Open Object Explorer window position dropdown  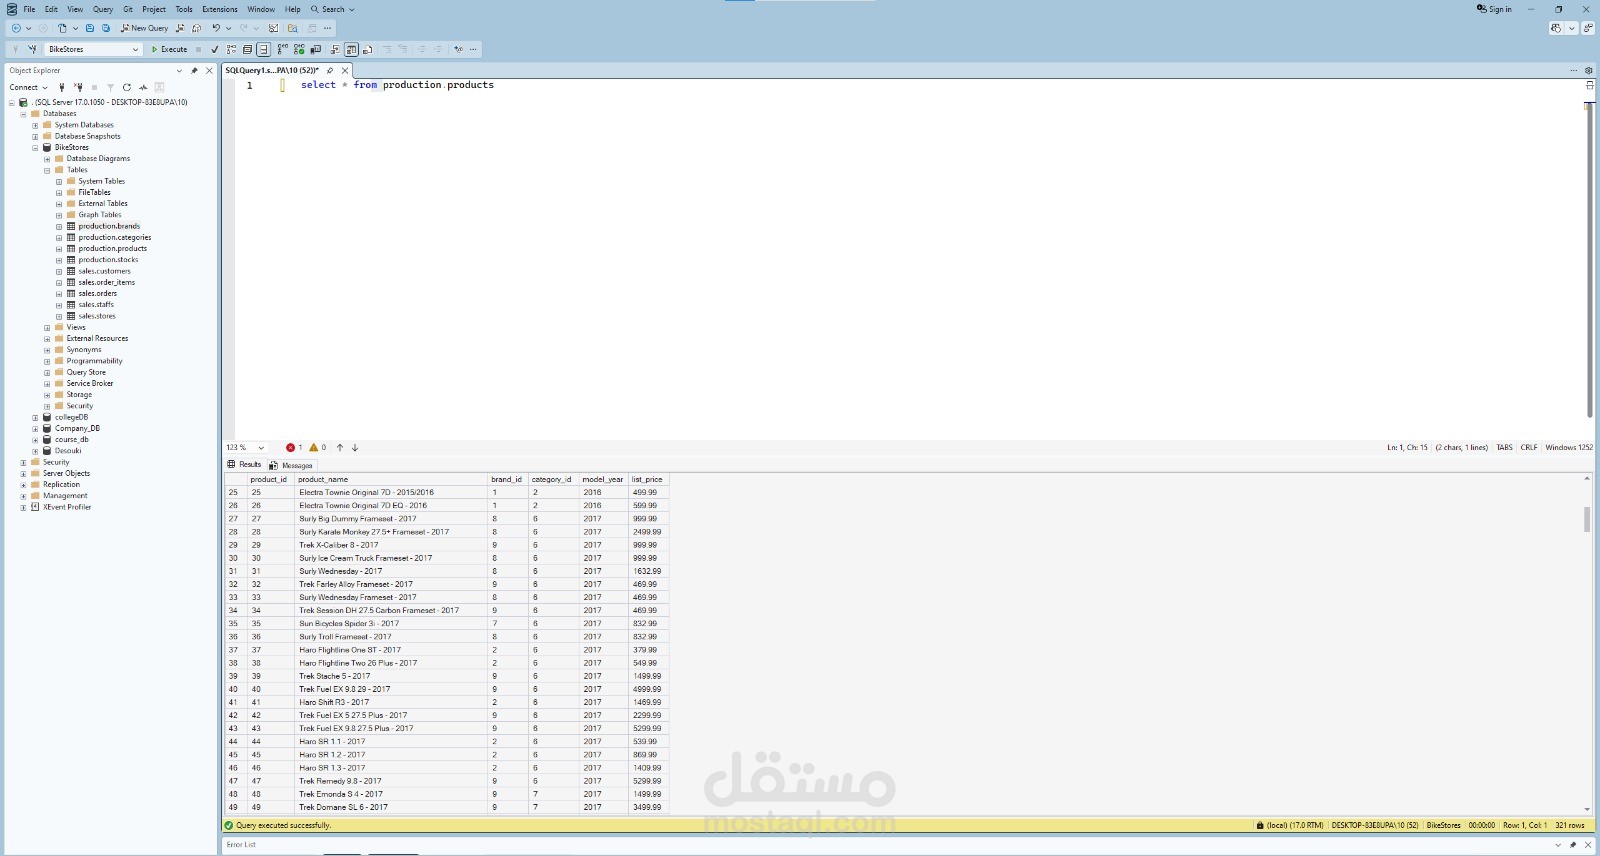pos(179,70)
